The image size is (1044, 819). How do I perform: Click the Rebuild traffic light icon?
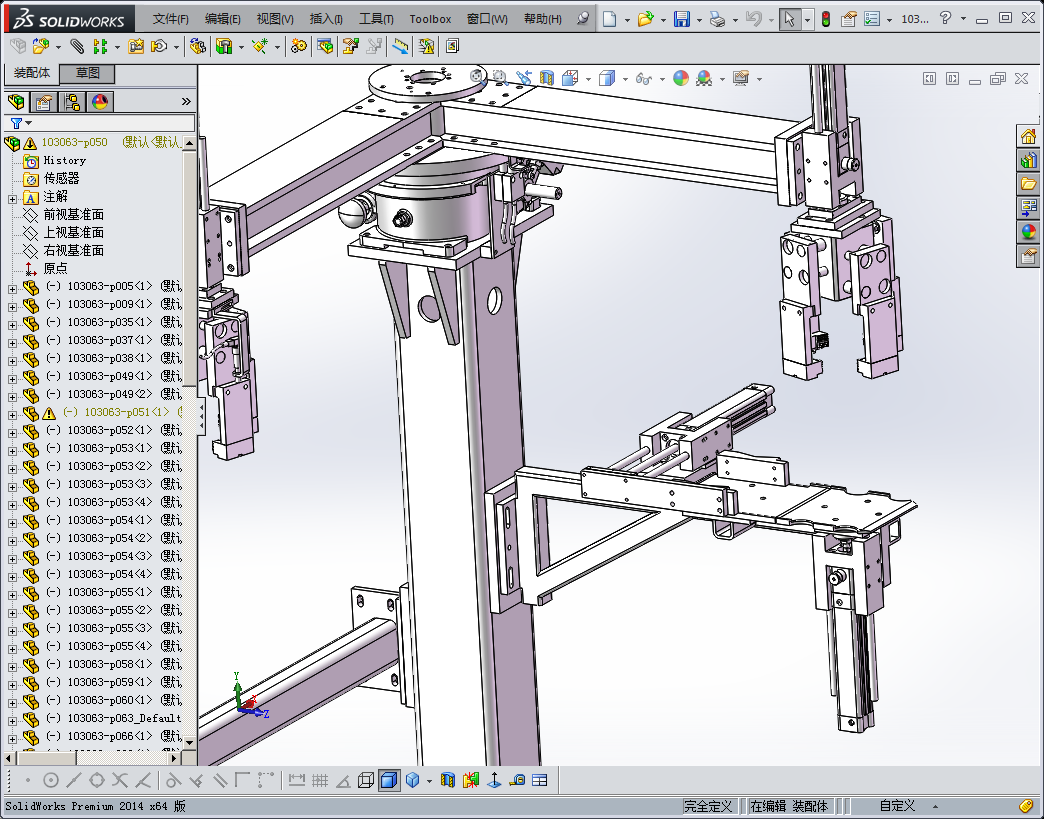(826, 19)
